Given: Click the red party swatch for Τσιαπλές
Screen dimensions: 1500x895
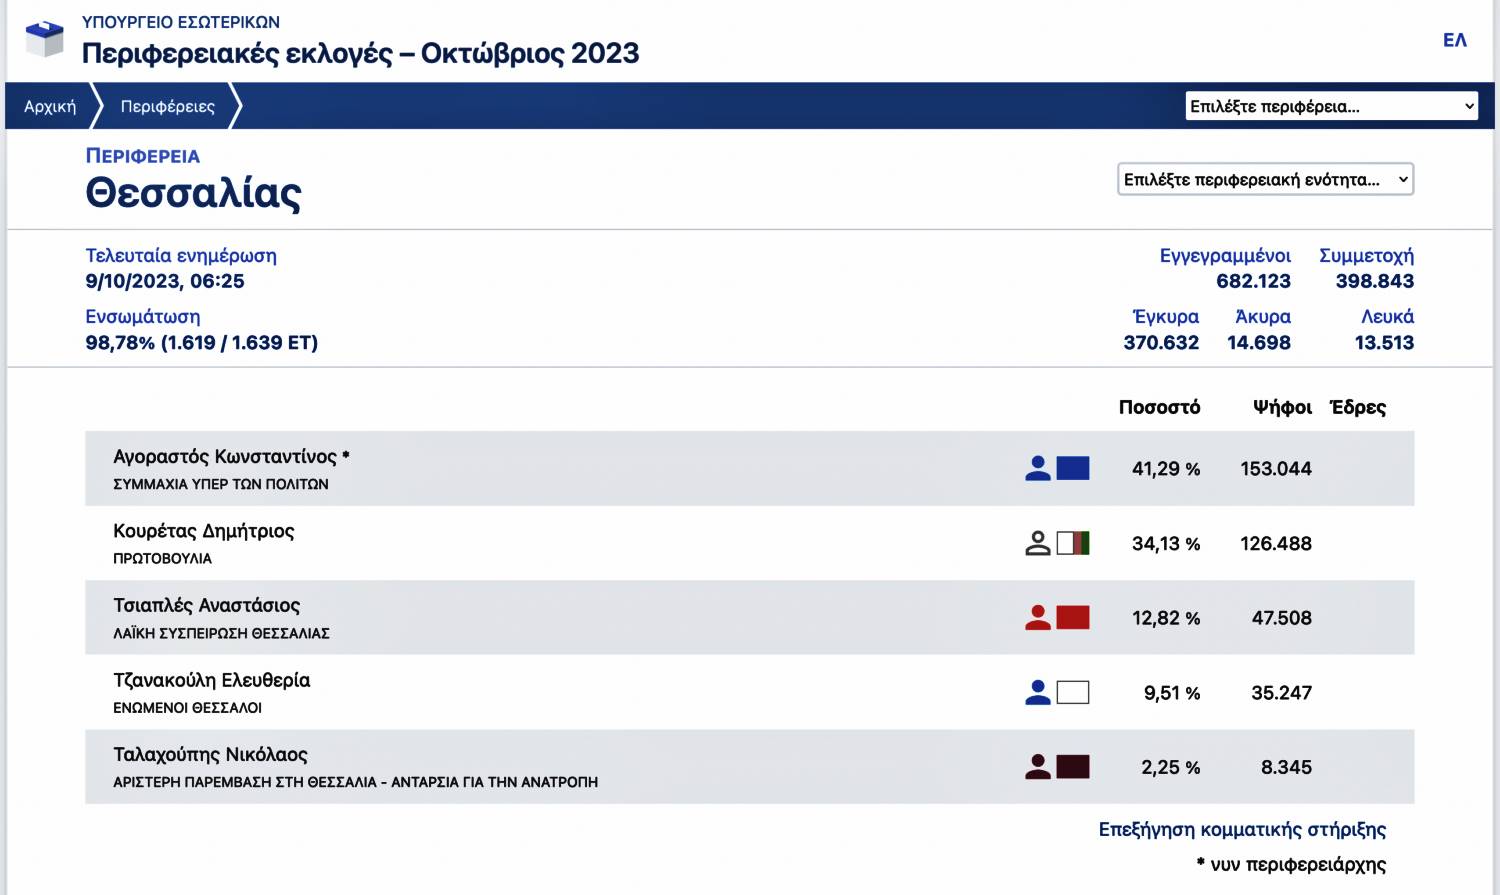Looking at the screenshot, I should pyautogui.click(x=1073, y=618).
